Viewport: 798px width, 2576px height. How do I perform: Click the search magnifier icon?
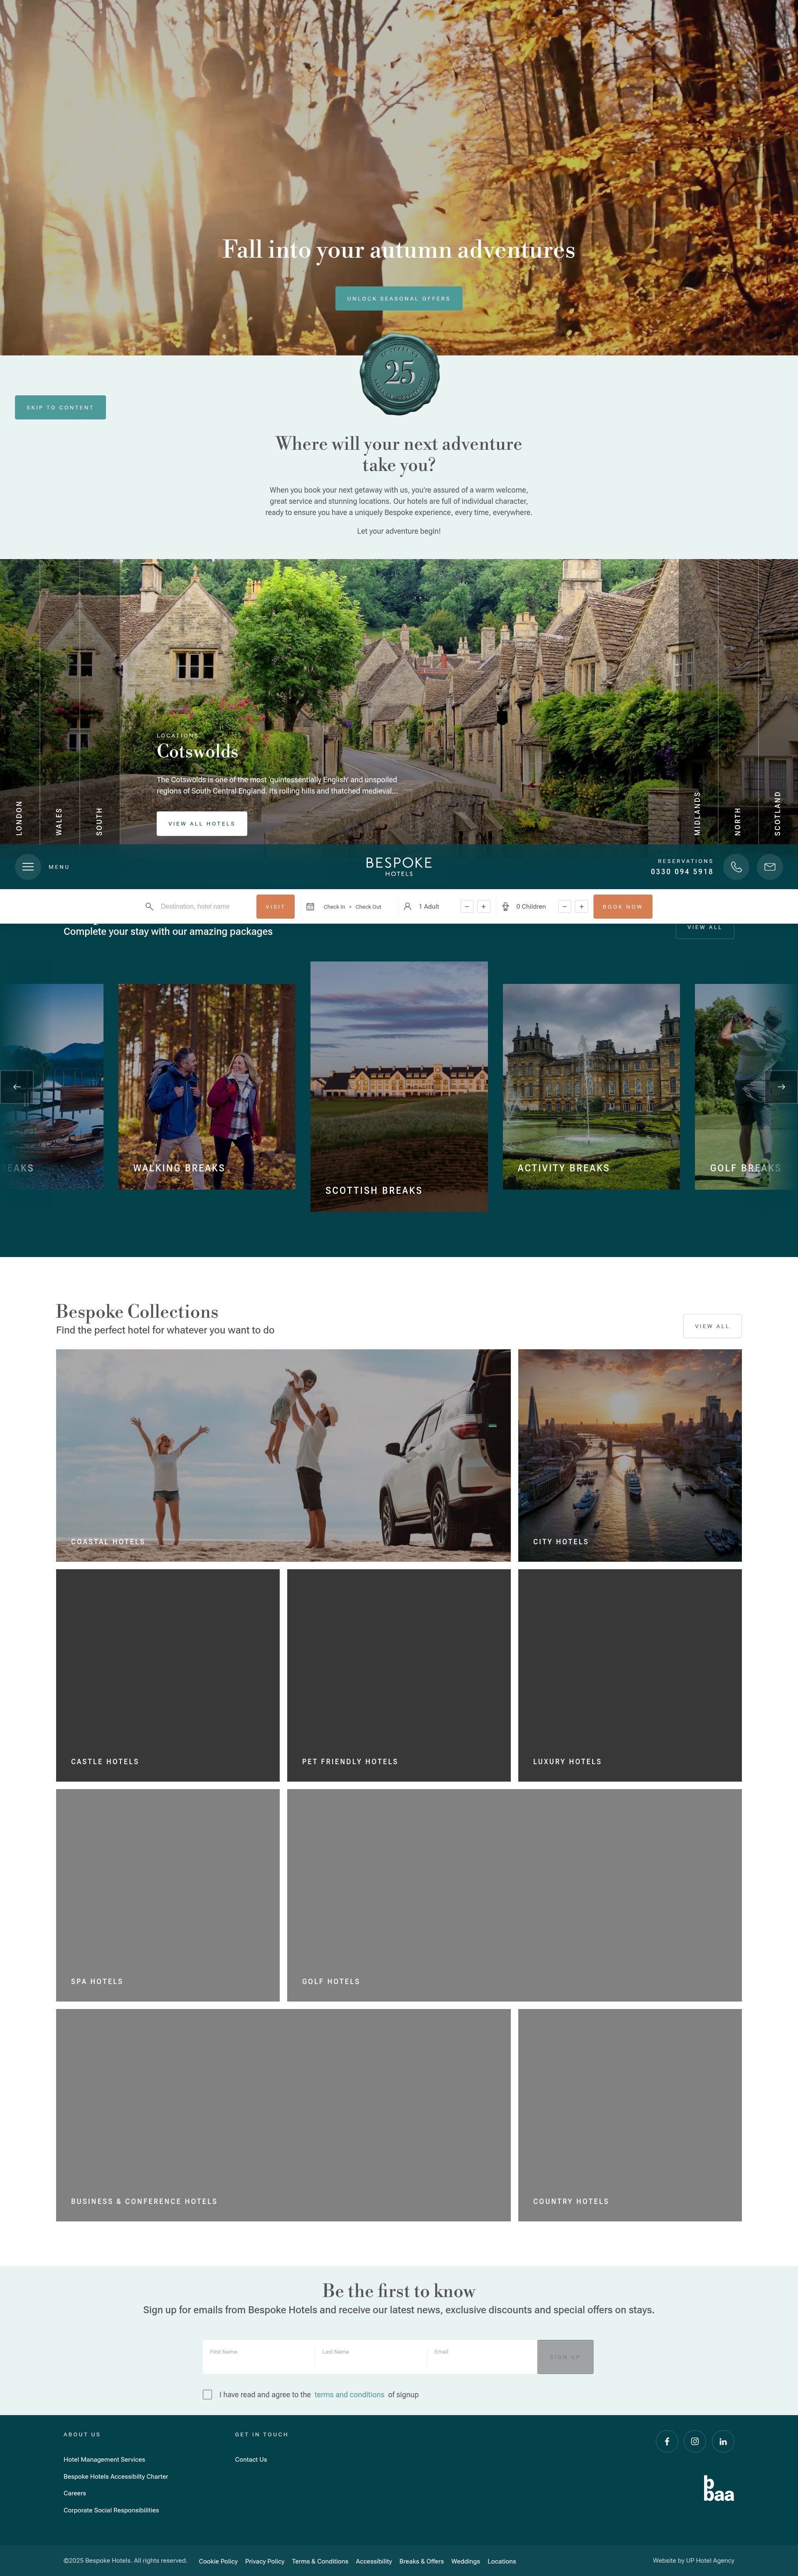[x=149, y=907]
